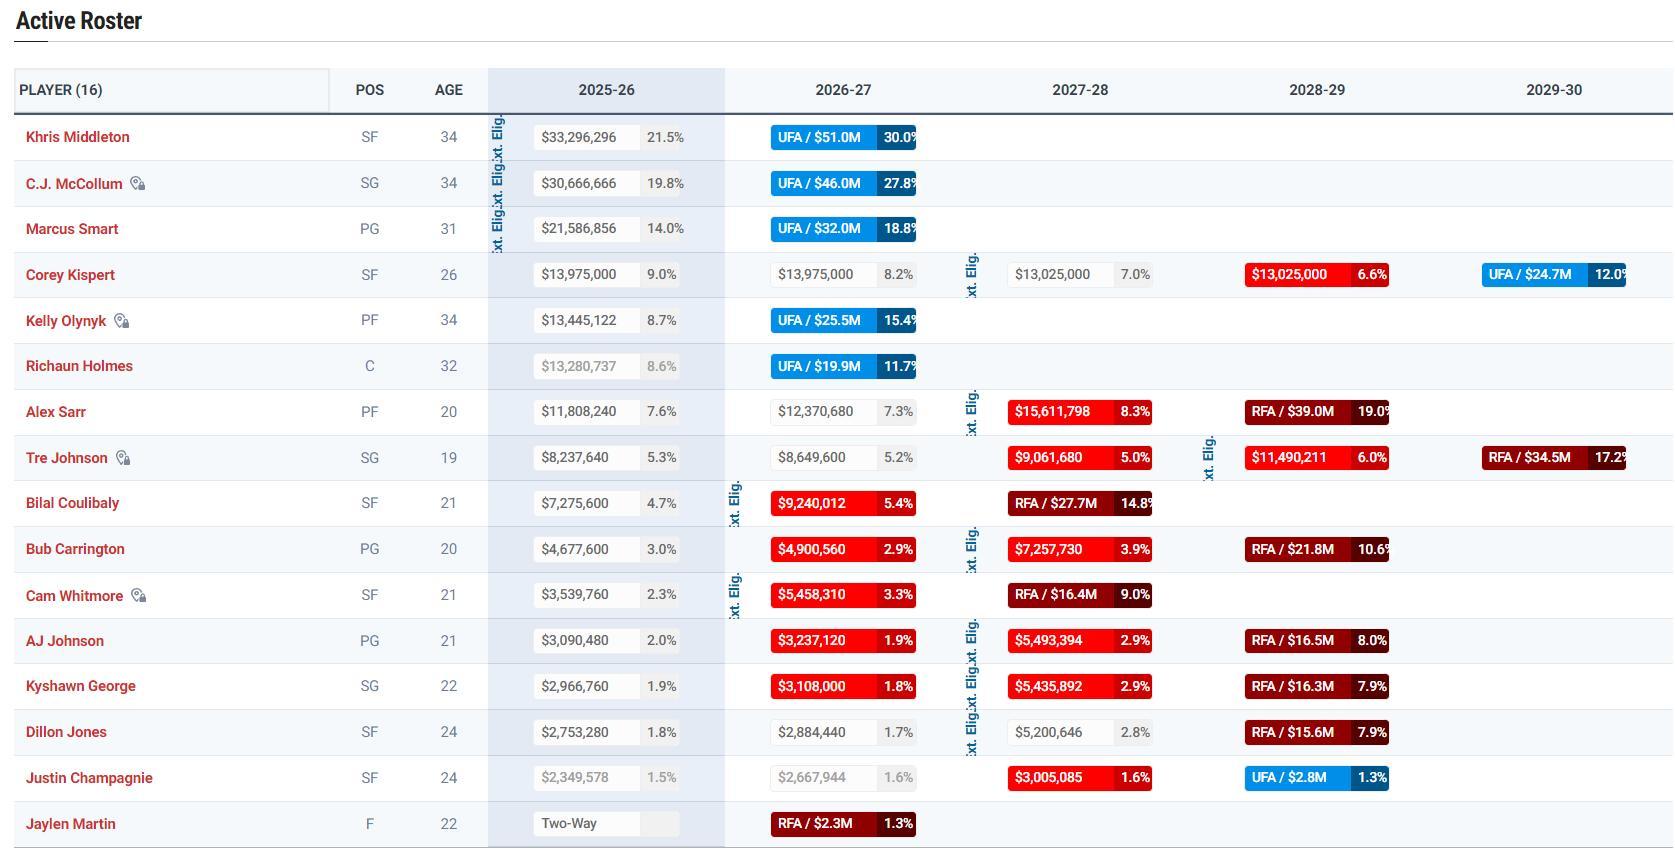Image resolution: width=1675 pixels, height=860 pixels.
Task: Sort by the PLAYER (16) column header
Action: click(61, 90)
